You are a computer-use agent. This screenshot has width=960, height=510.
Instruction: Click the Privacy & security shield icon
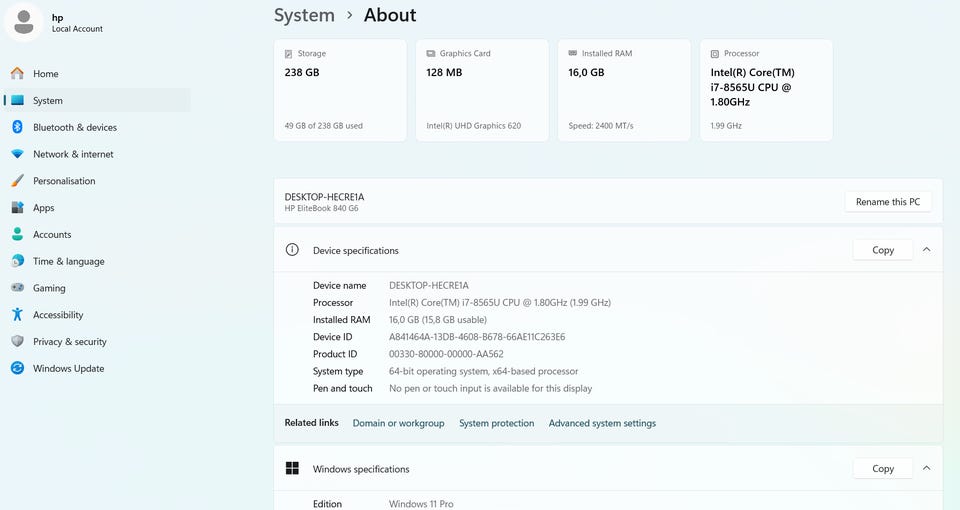tap(17, 342)
